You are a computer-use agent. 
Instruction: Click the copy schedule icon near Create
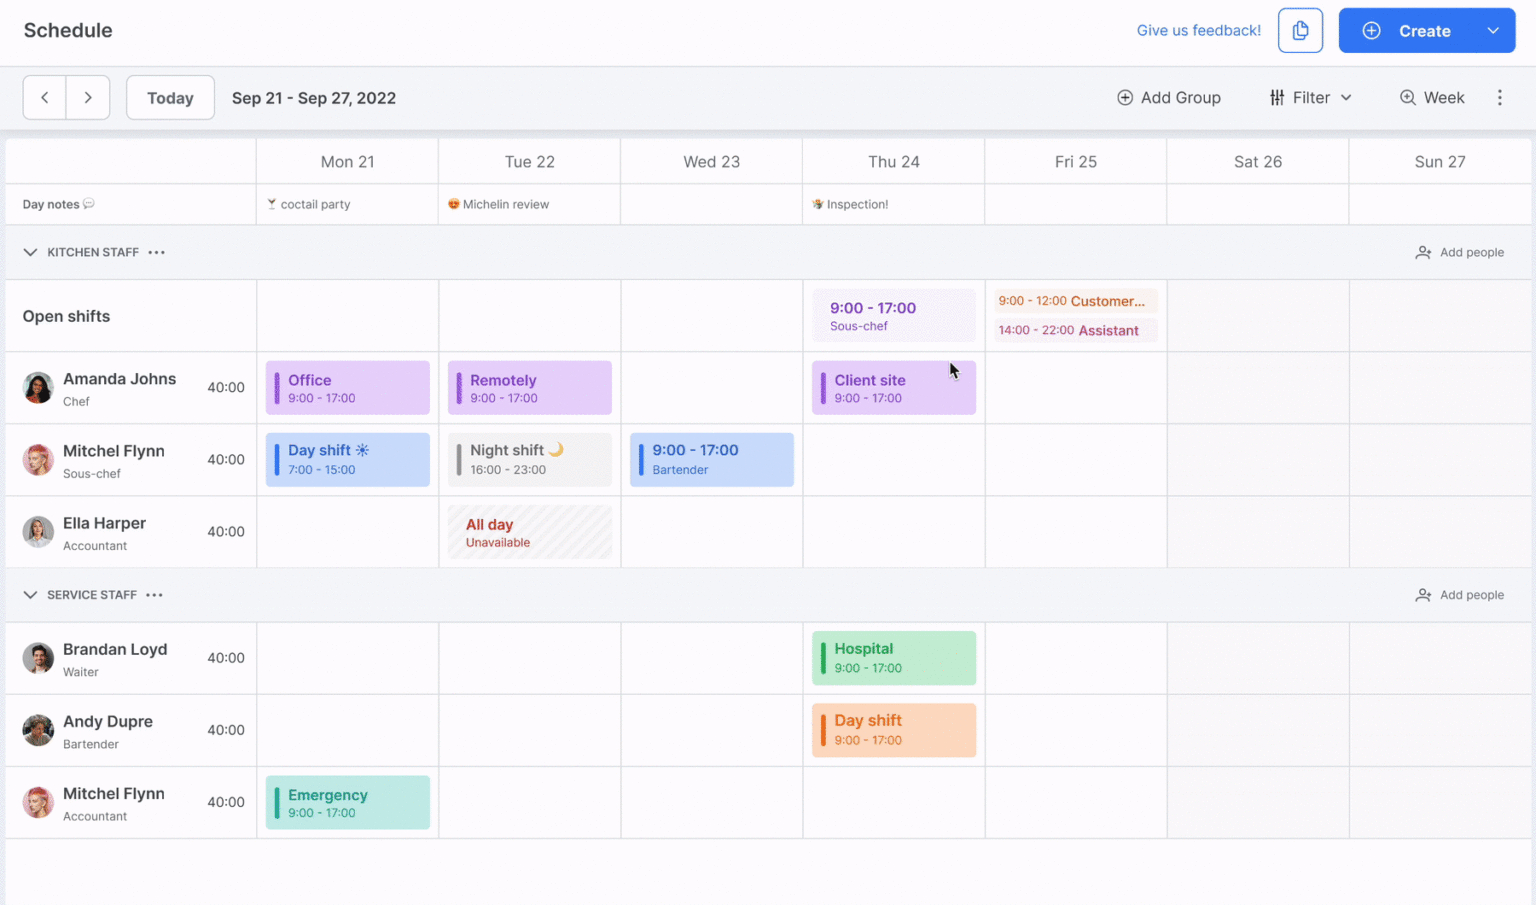[x=1300, y=30]
